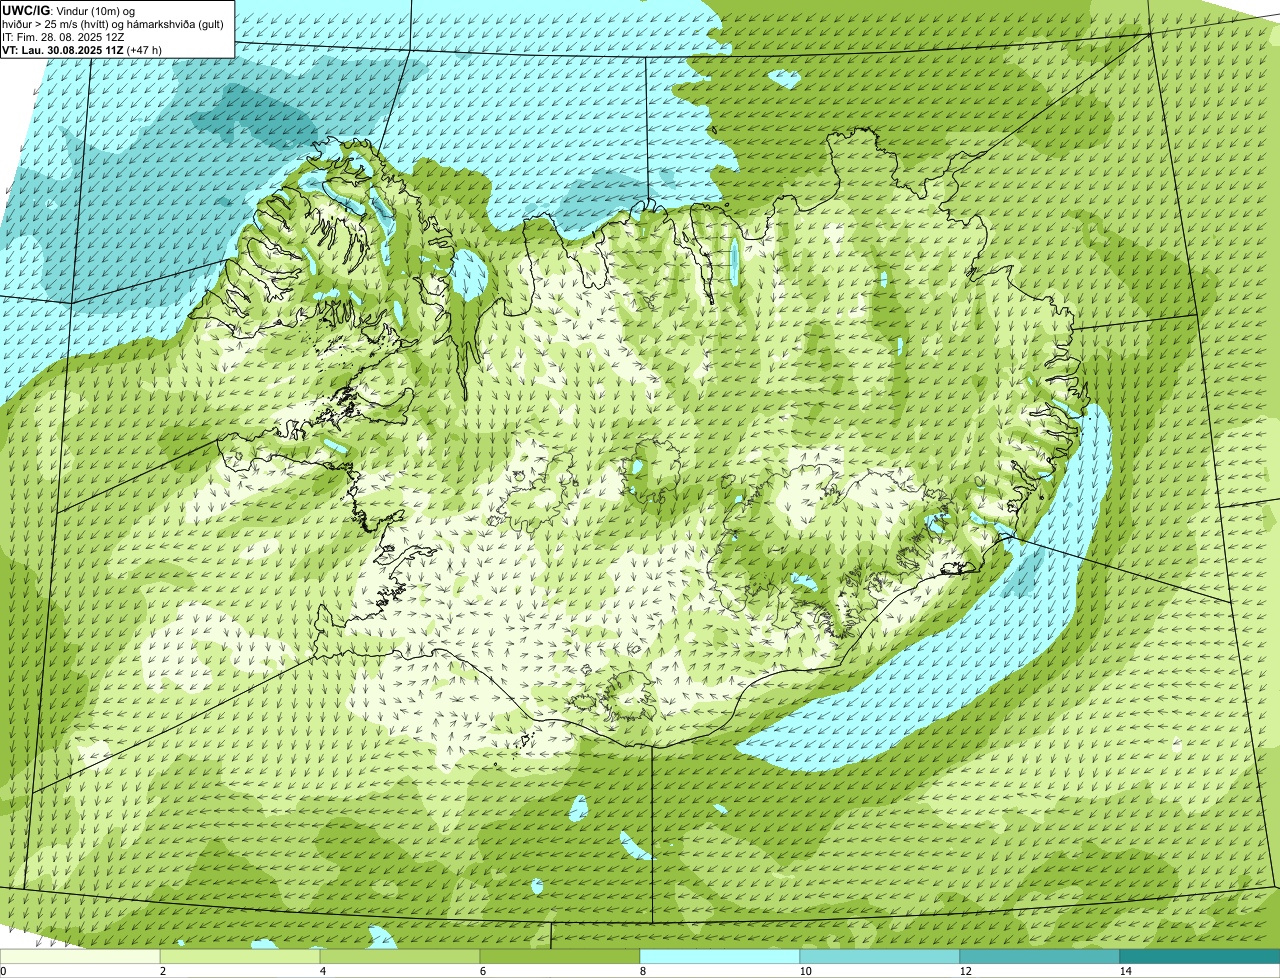Click the legend value "6"

pyautogui.click(x=482, y=971)
